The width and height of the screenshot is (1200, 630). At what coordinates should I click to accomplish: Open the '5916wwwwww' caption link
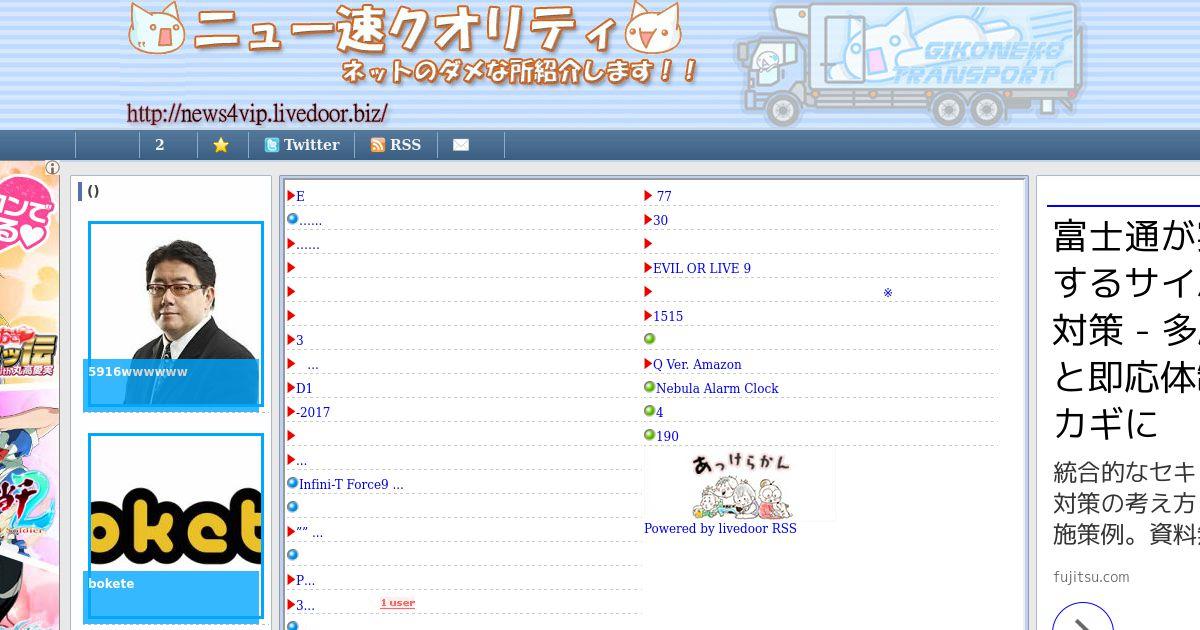138,371
